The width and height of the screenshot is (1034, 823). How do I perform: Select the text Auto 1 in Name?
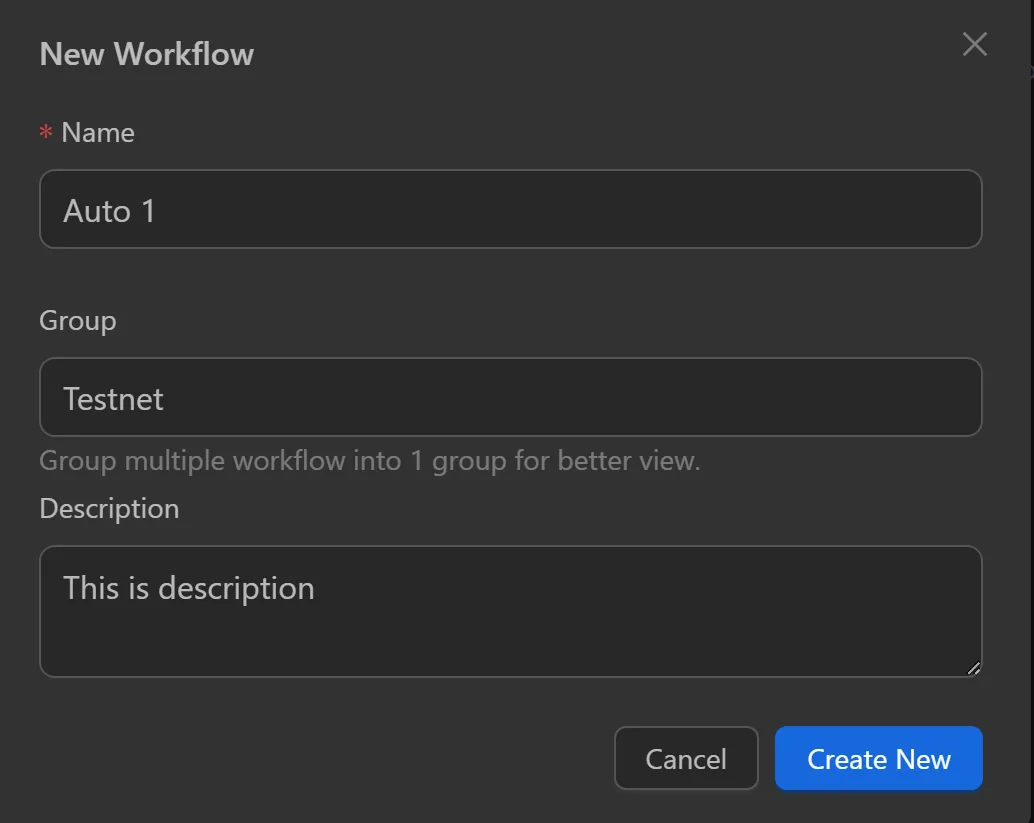tap(108, 211)
